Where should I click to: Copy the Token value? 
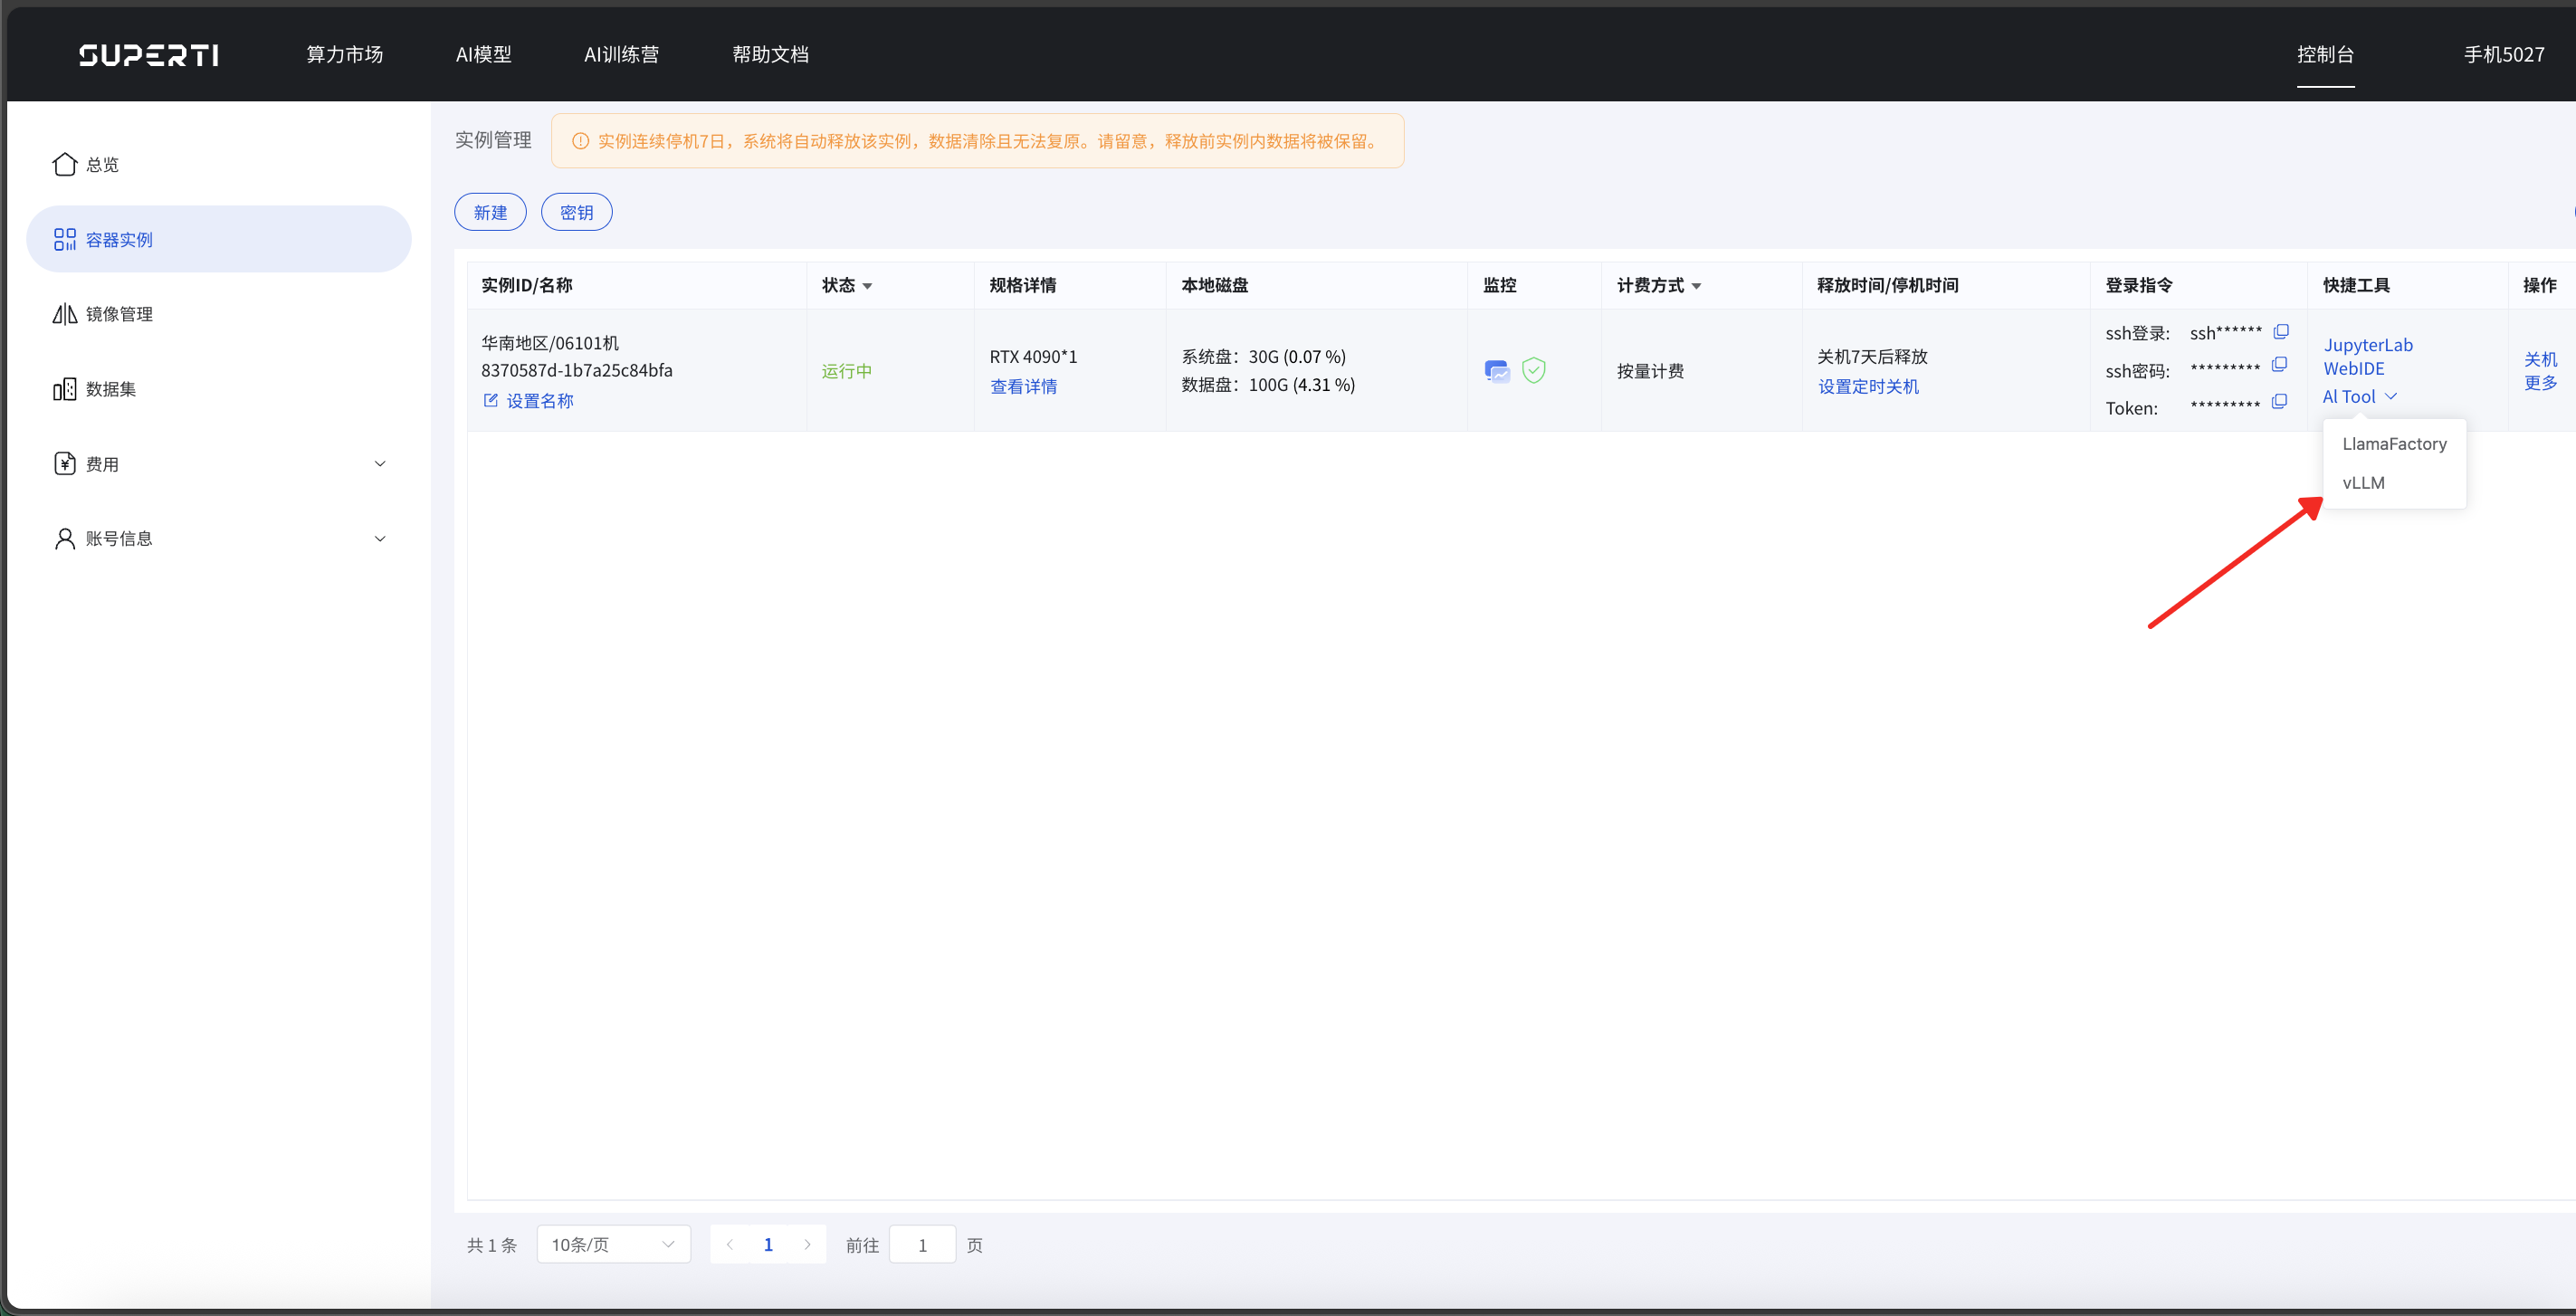pyautogui.click(x=2279, y=401)
